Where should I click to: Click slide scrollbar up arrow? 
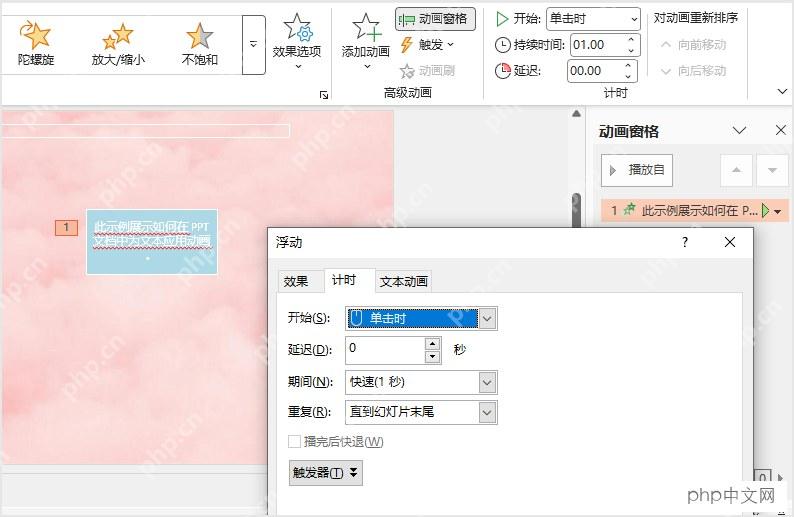point(576,113)
